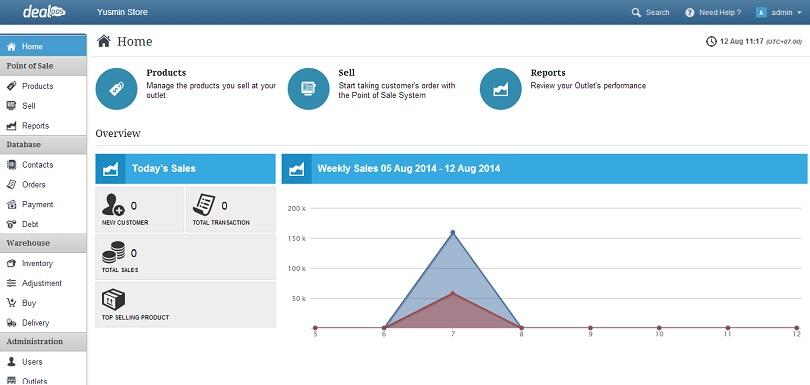
Task: Click the blue peak point at day 7
Action: pyautogui.click(x=453, y=233)
